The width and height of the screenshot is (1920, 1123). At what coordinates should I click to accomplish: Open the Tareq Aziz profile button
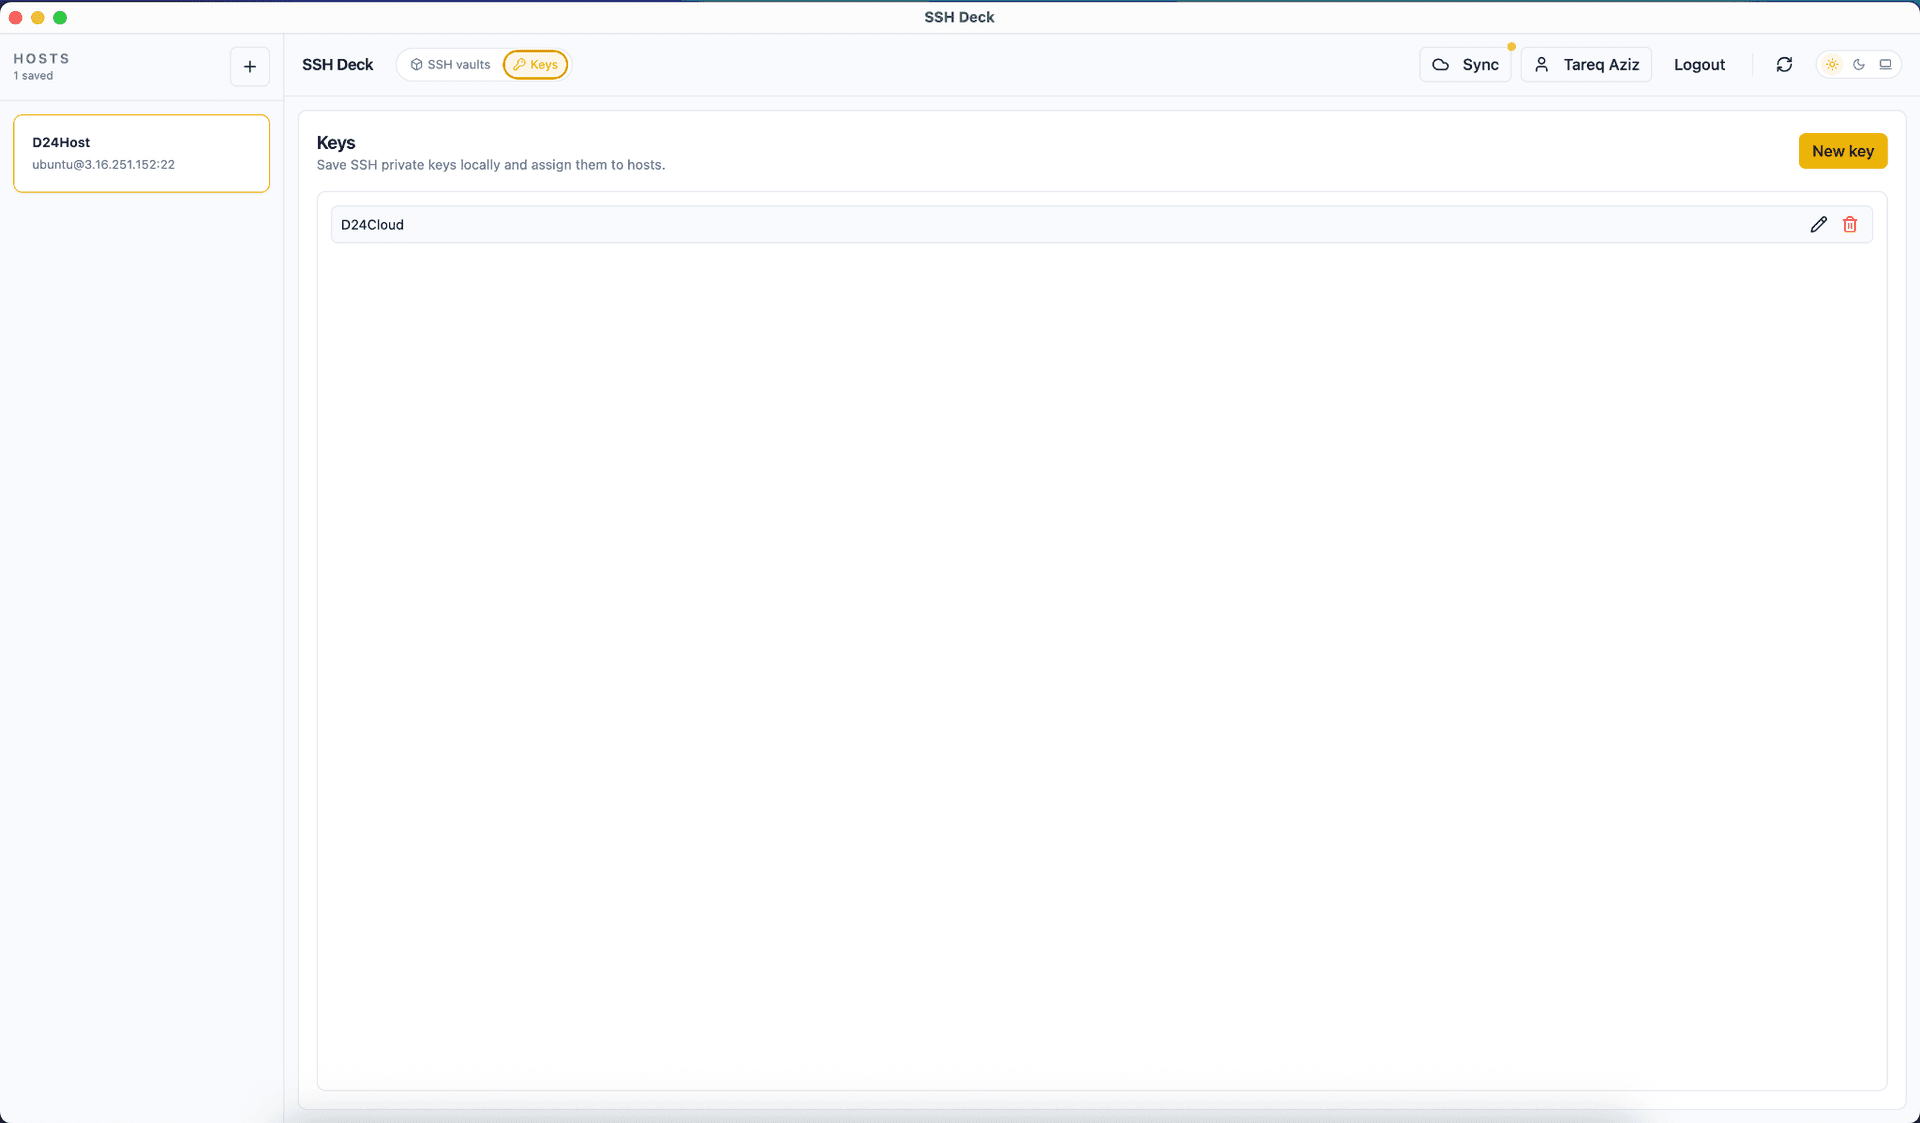[1586, 65]
